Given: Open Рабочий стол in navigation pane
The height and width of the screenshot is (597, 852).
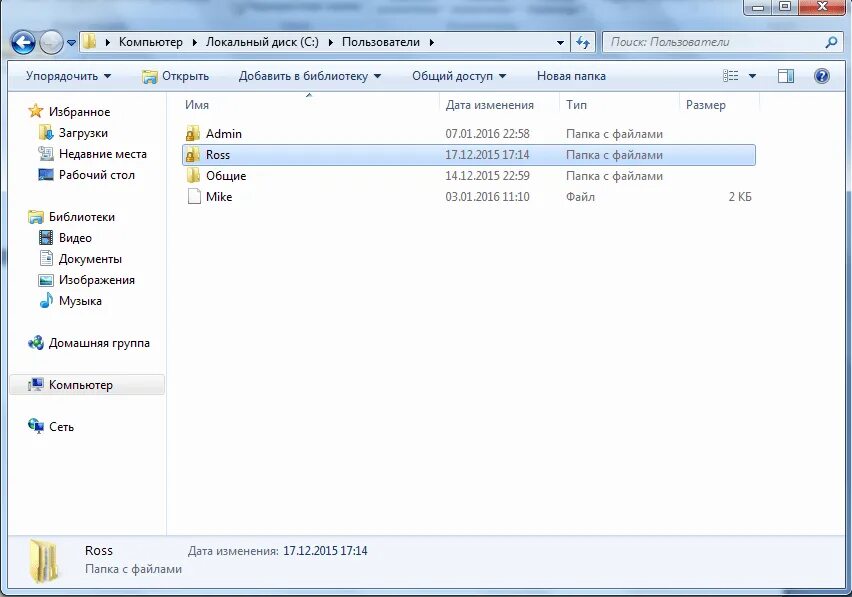Looking at the screenshot, I should click(97, 175).
